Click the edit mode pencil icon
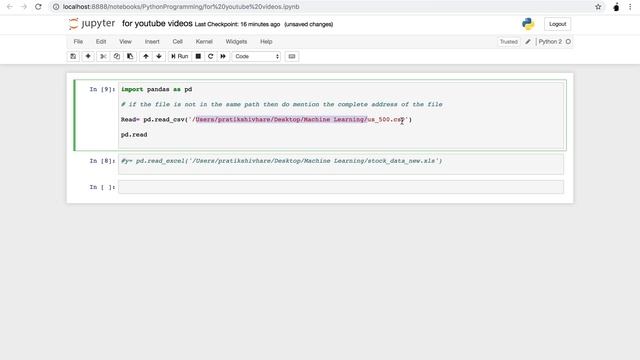The width and height of the screenshot is (640, 360). click(528, 42)
